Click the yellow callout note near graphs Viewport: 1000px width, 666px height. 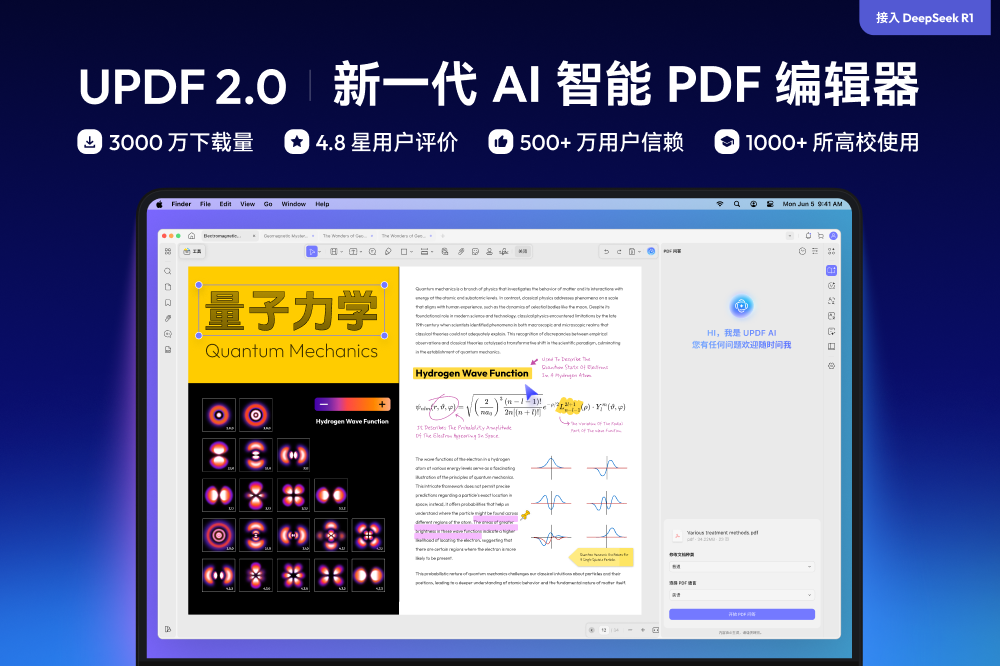pos(601,557)
